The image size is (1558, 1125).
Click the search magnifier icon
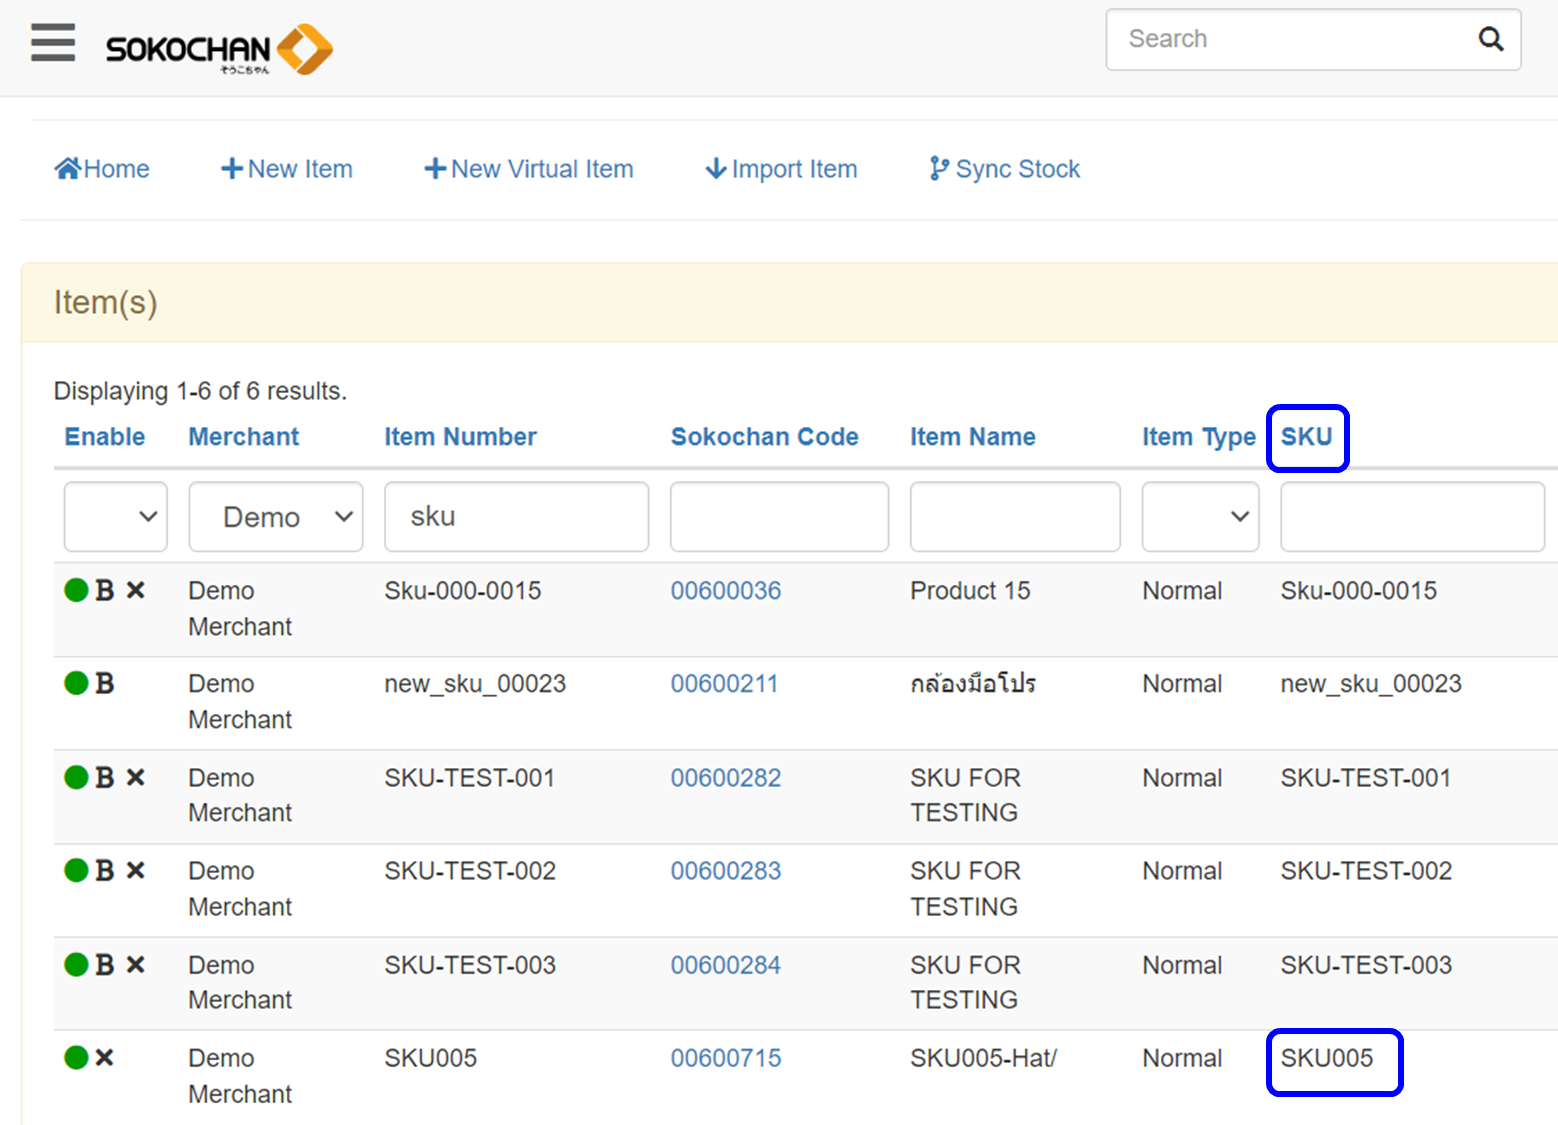point(1490,39)
